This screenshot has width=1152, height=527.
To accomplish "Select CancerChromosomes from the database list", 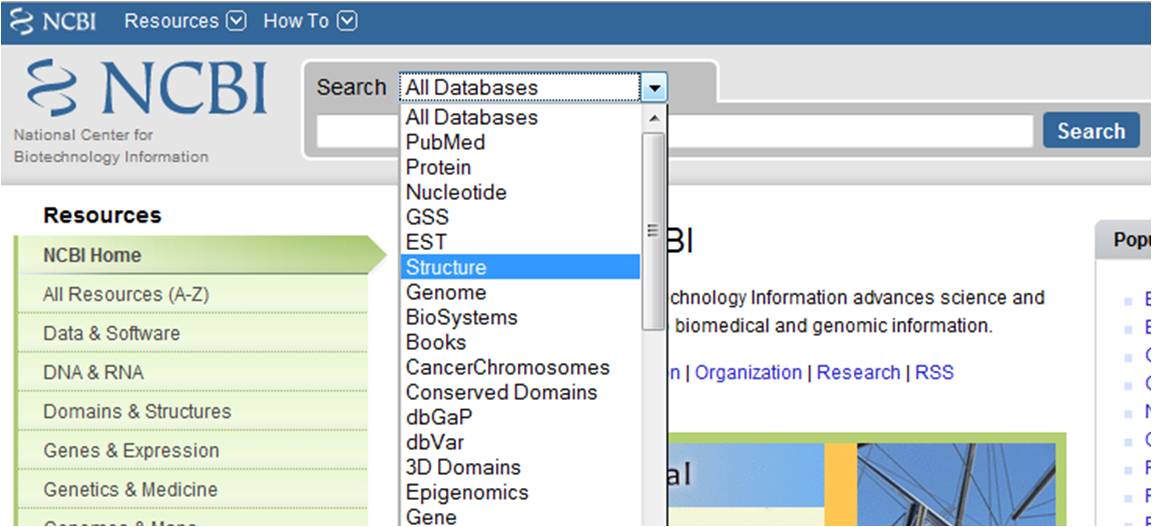I will click(x=521, y=368).
